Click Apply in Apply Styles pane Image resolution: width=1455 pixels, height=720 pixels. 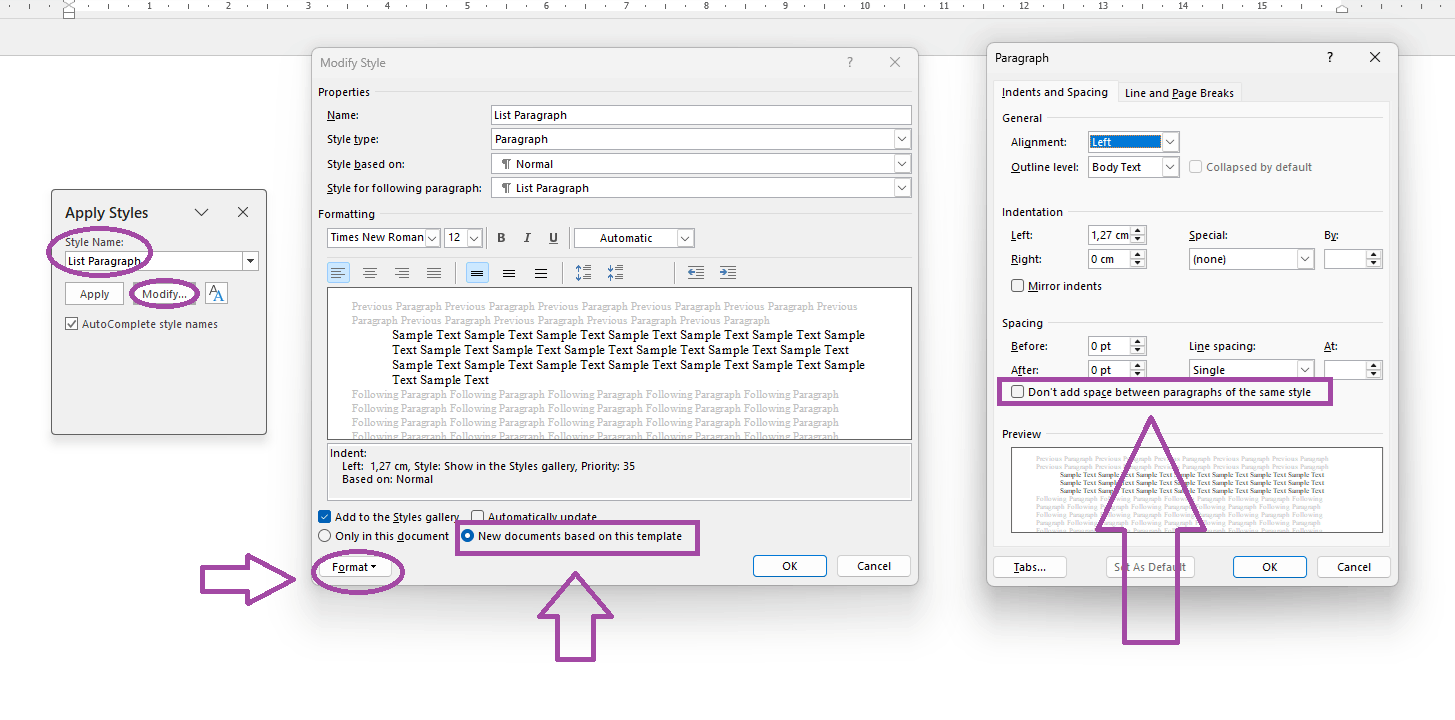point(94,294)
